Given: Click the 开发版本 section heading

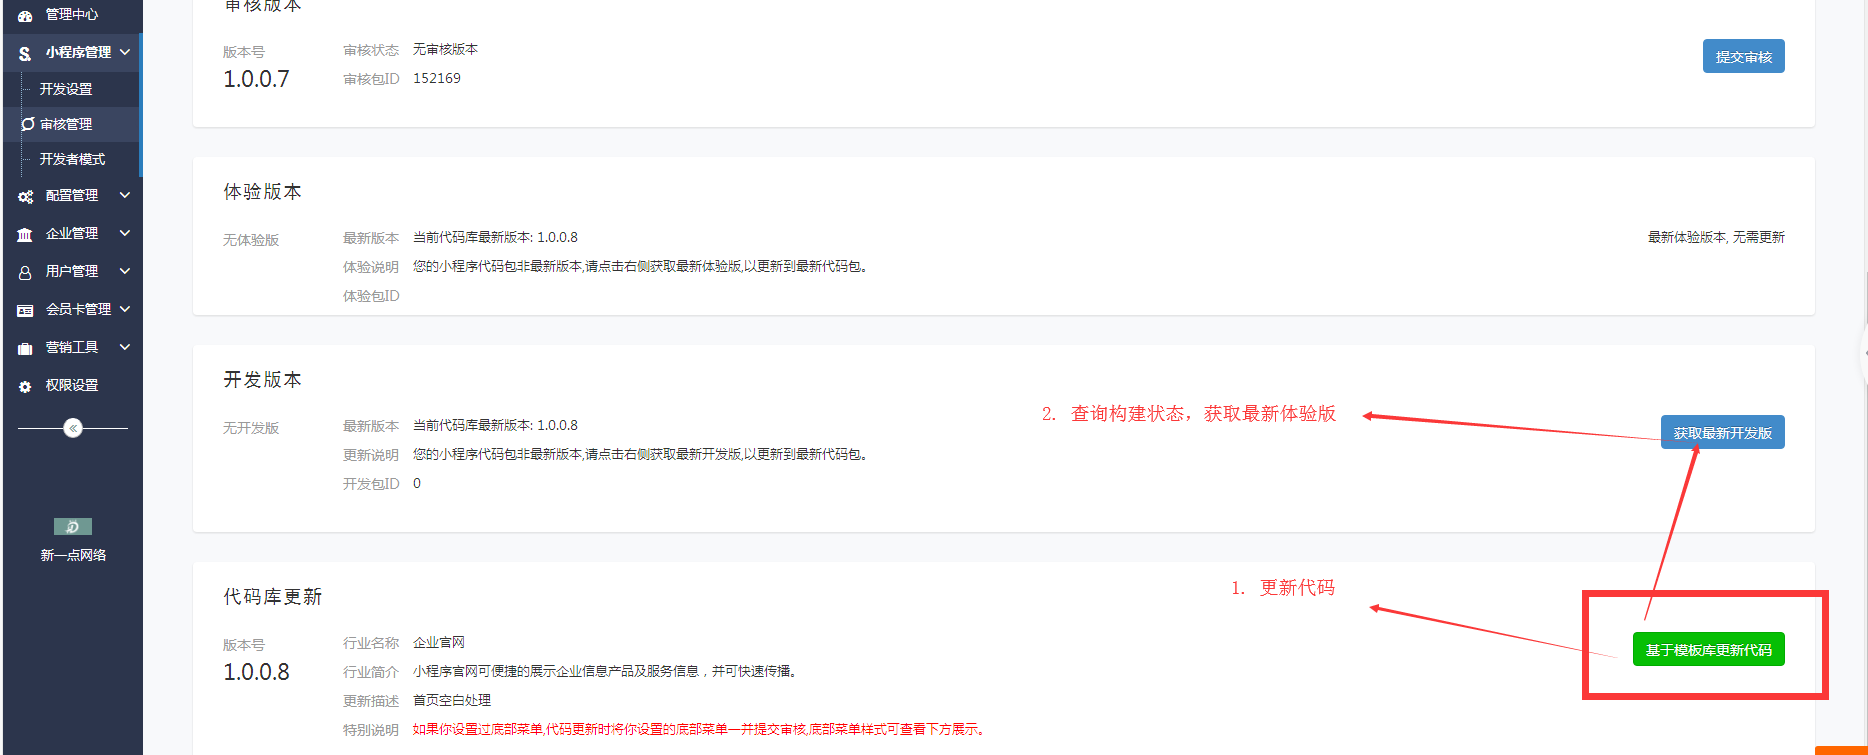Looking at the screenshot, I should pos(262,380).
